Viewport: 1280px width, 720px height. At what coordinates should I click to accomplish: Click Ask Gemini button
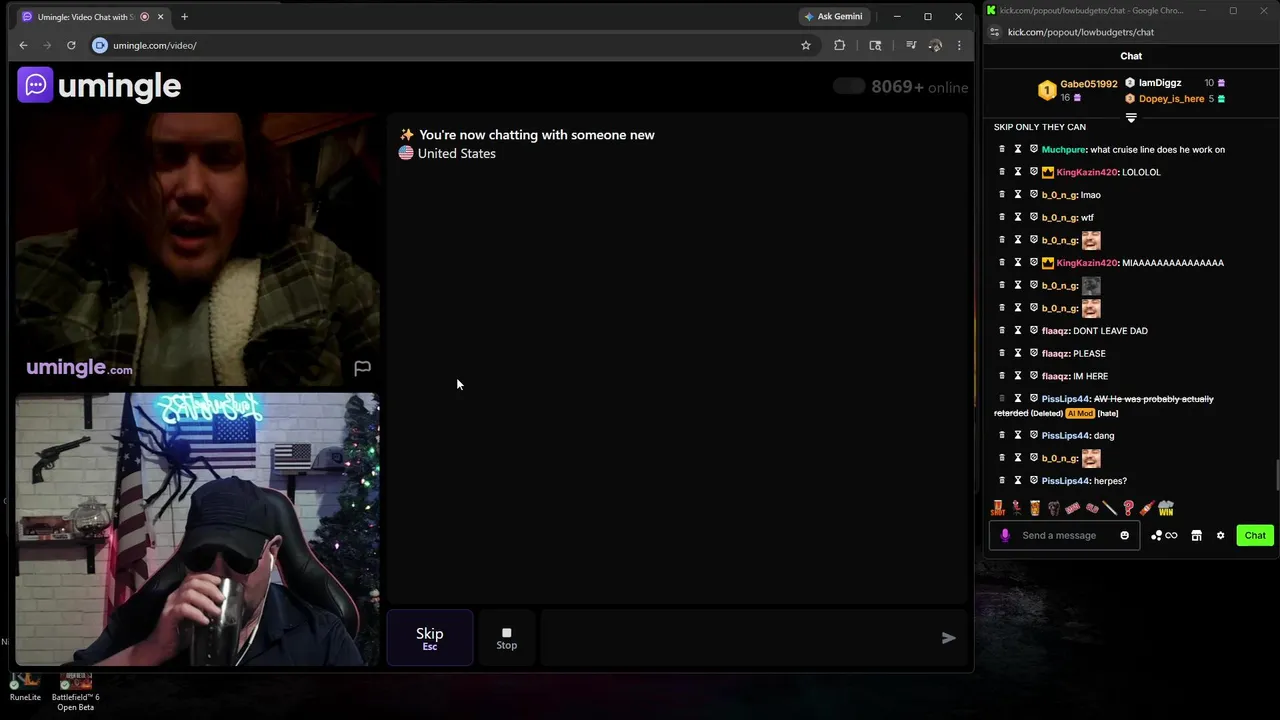[833, 16]
